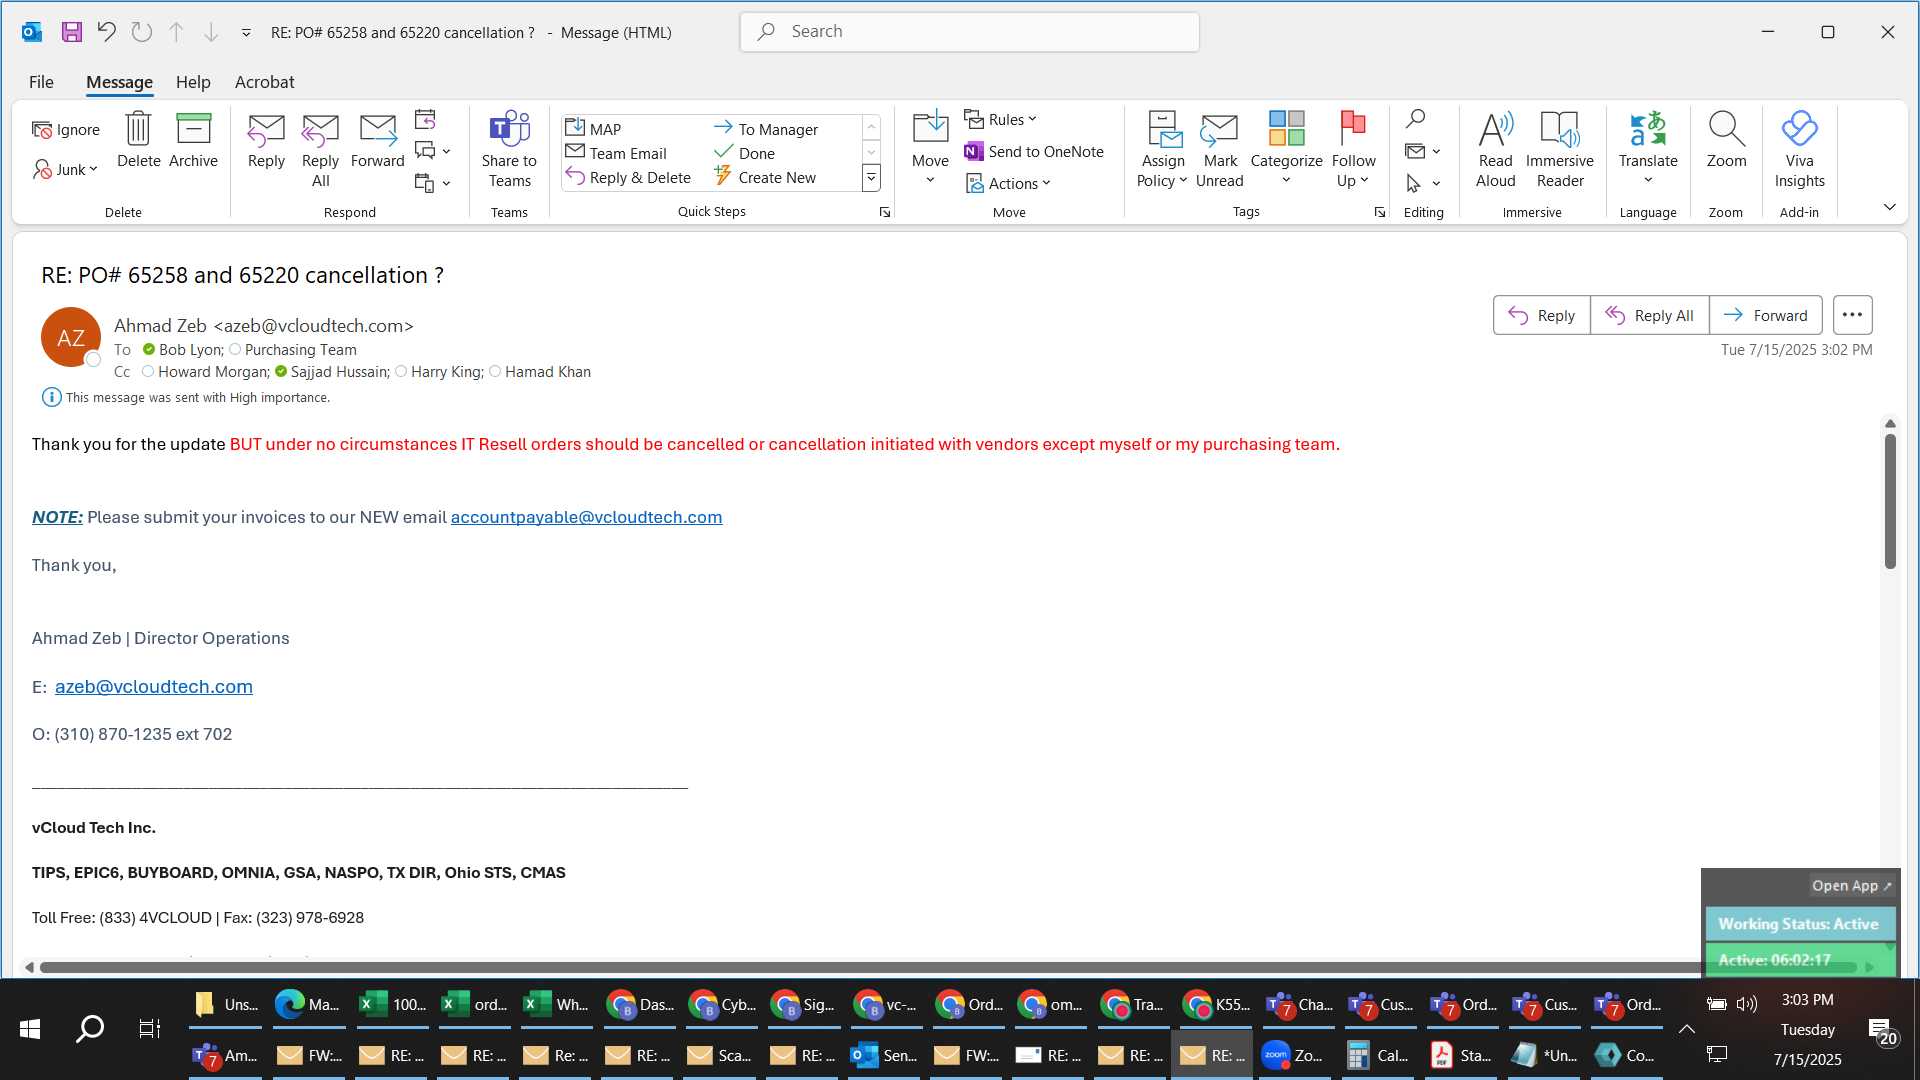
Task: Click the Search box in title bar
Action: click(x=969, y=32)
